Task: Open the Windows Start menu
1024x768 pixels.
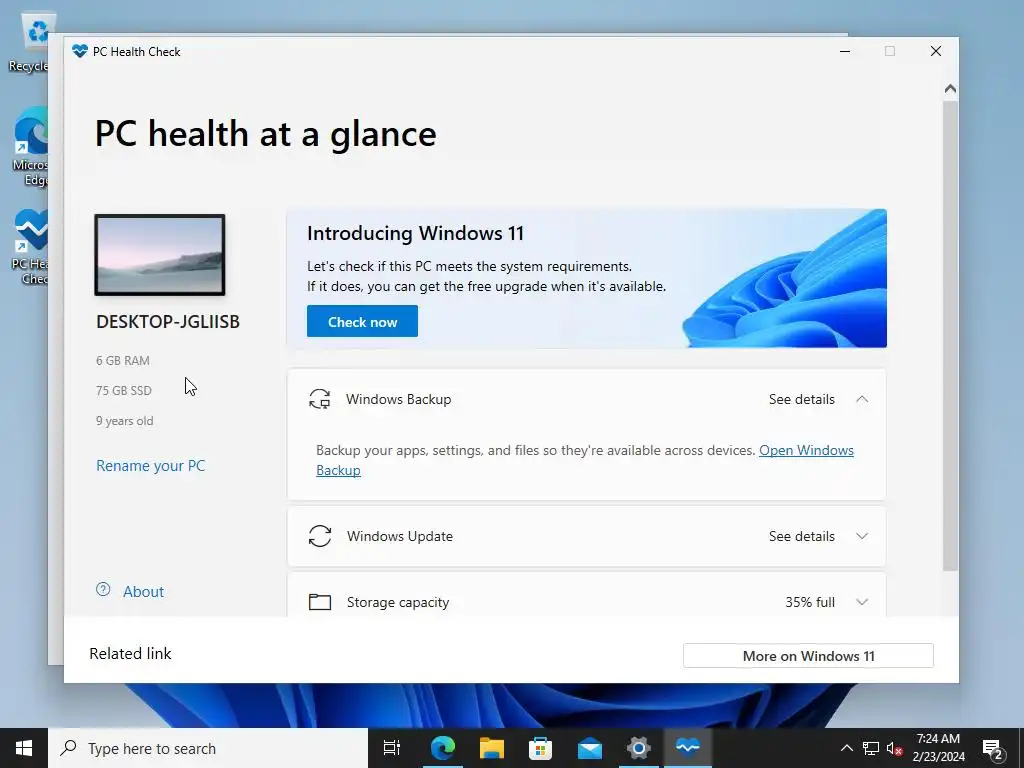Action: click(24, 748)
